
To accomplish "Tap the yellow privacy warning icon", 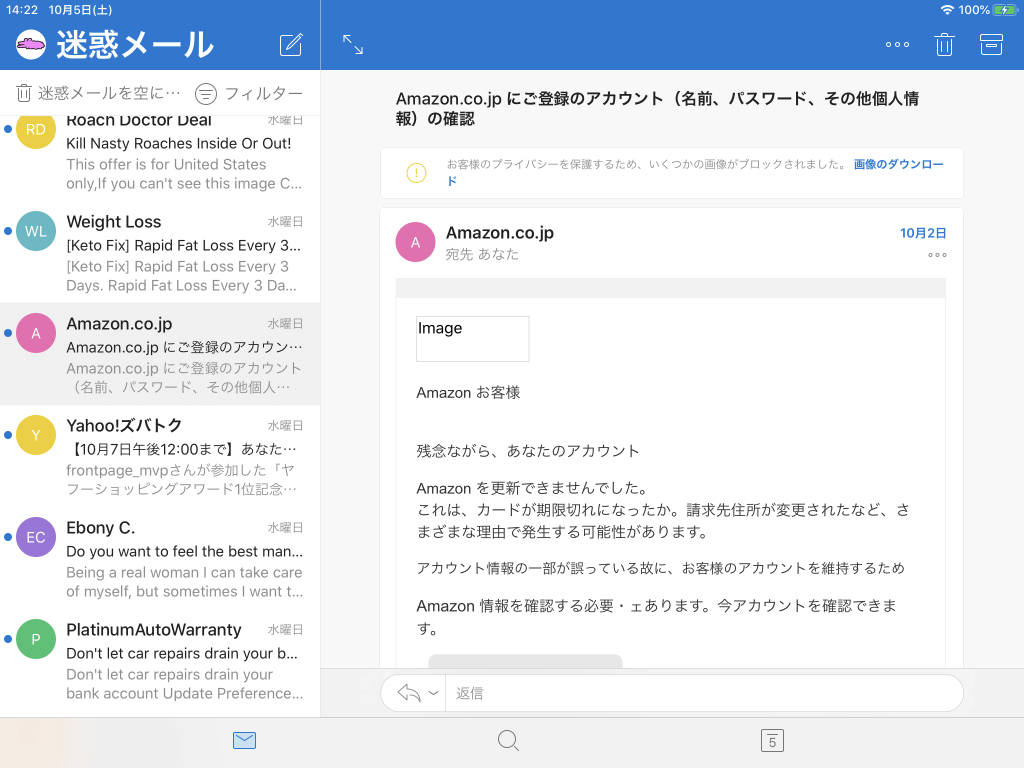I will point(416,172).
